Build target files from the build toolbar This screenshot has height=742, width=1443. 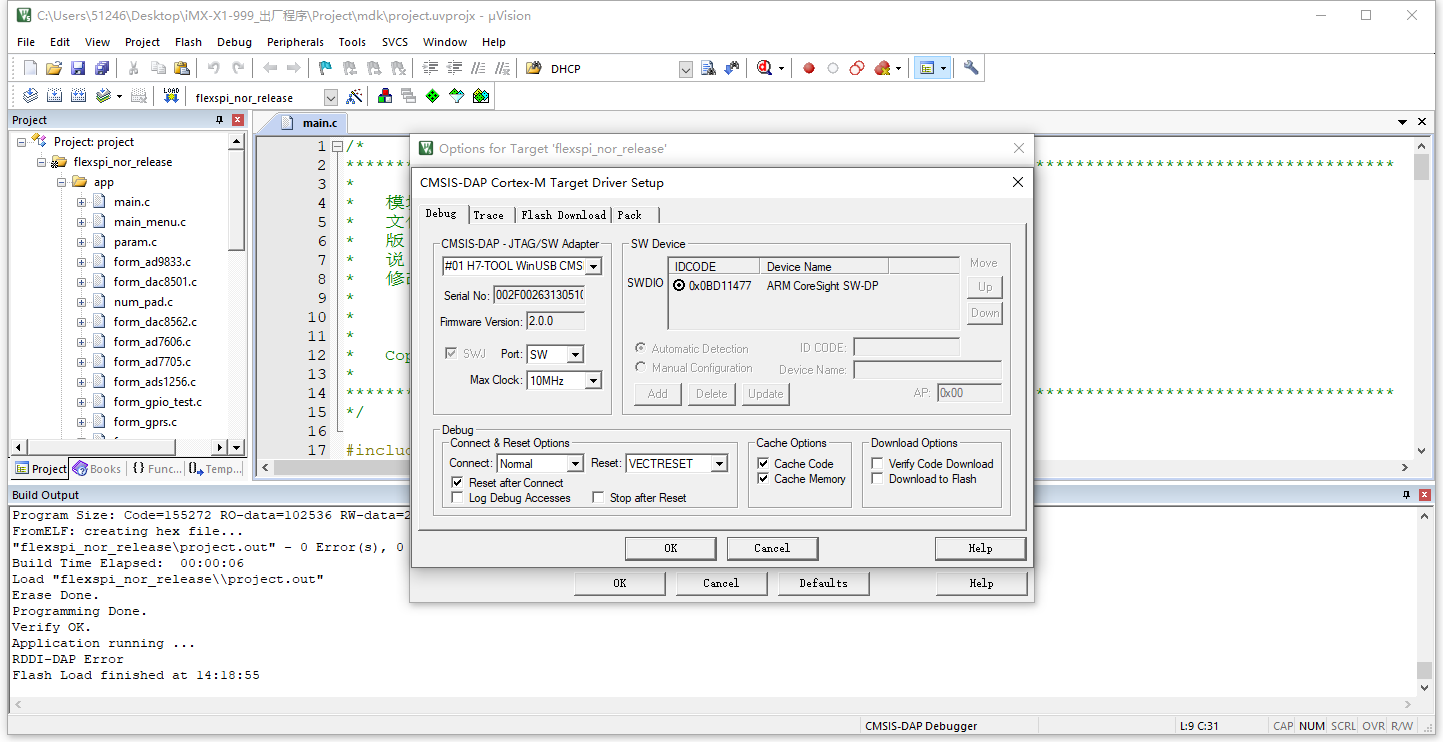point(54,96)
